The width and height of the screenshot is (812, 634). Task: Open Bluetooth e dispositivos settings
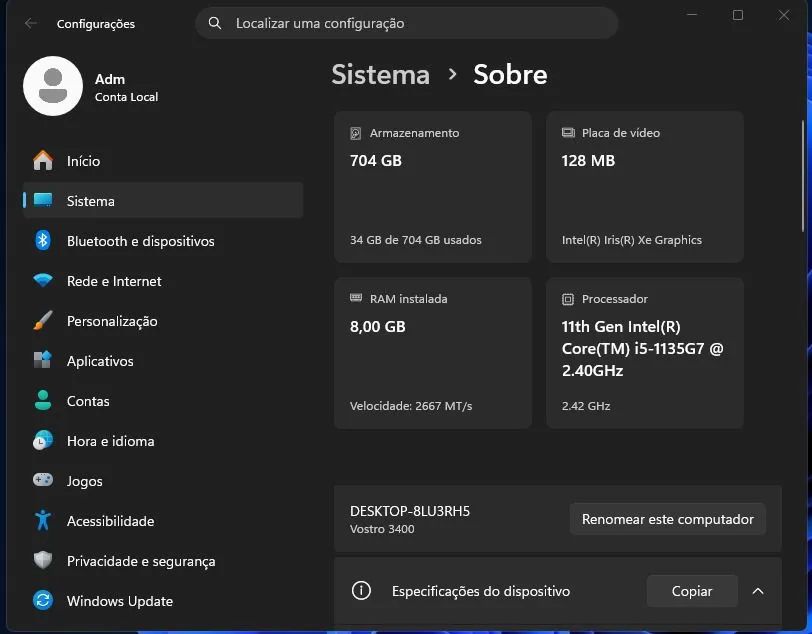coord(163,240)
